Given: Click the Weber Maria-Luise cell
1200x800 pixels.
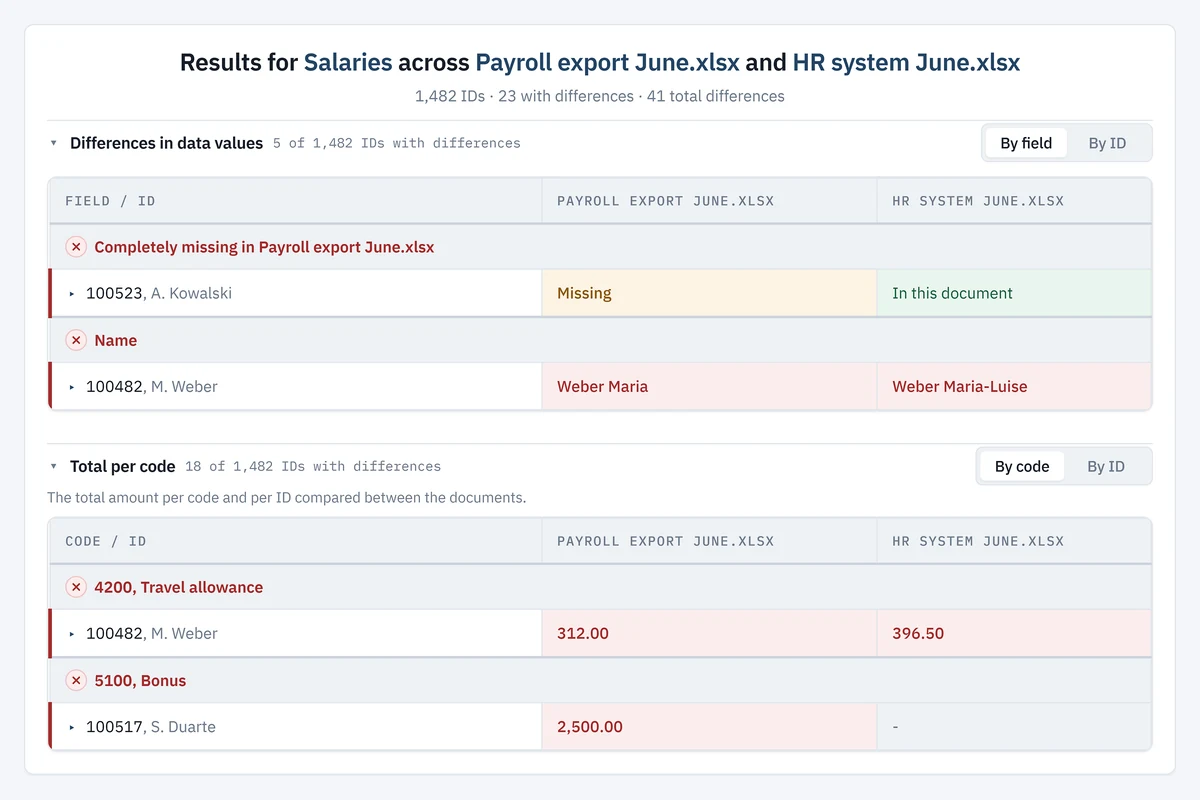Looking at the screenshot, I should [x=1014, y=387].
